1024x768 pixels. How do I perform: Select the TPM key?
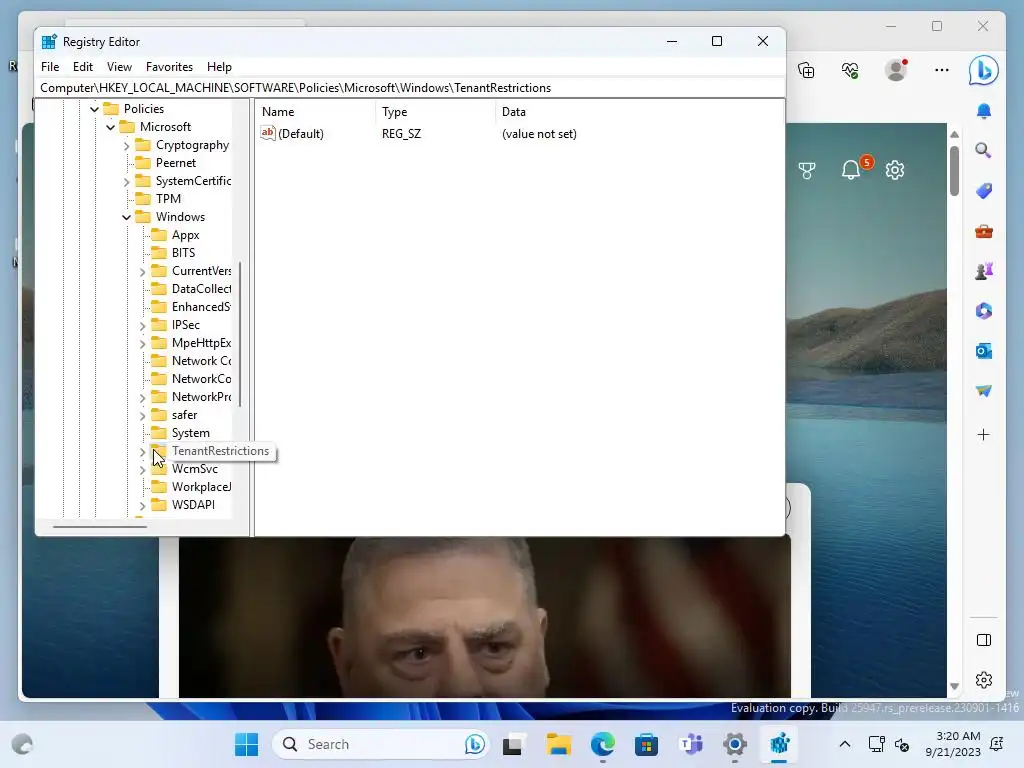168,199
